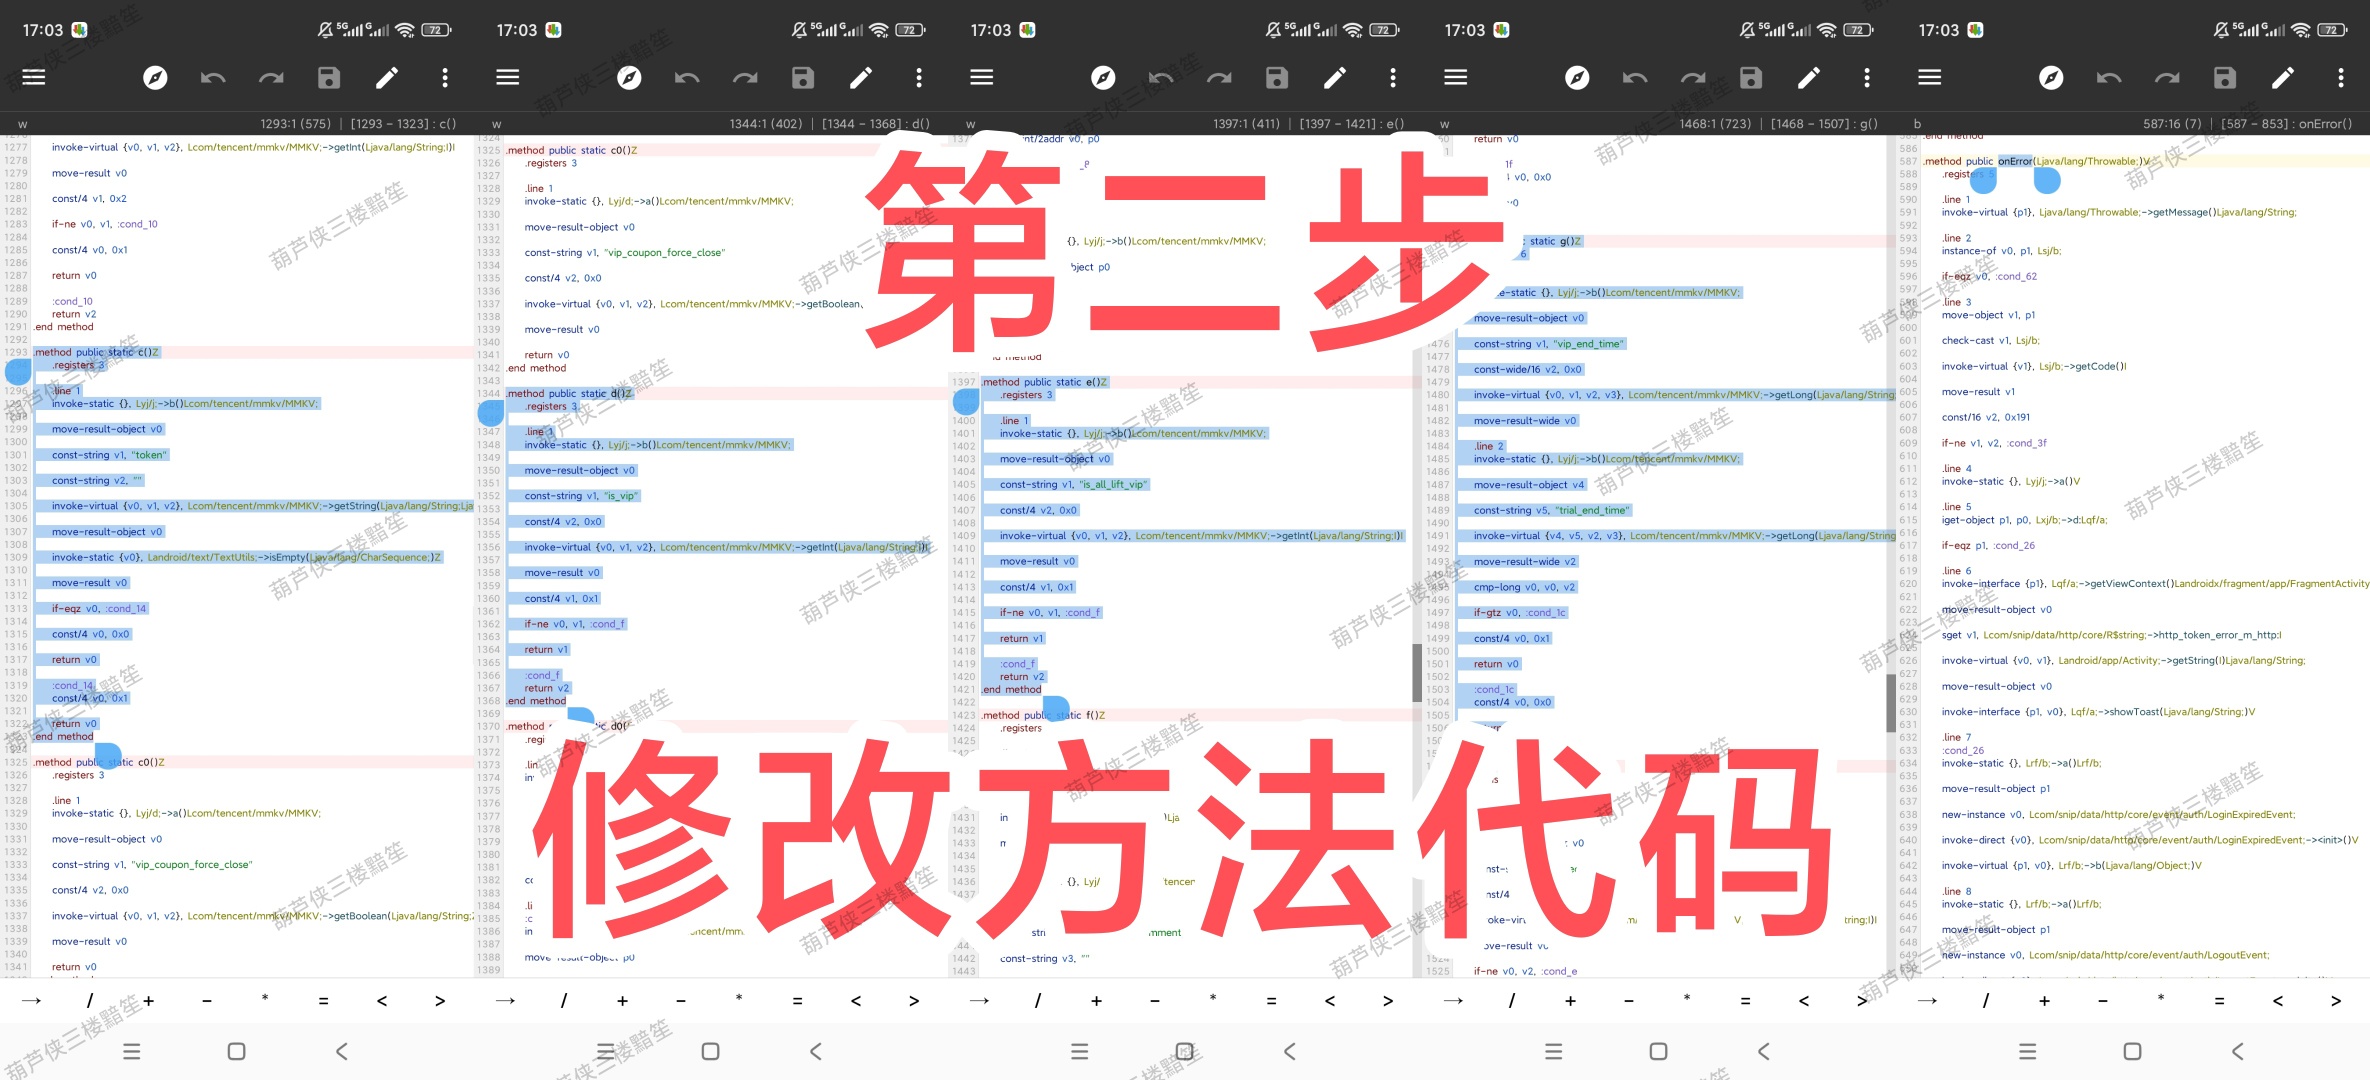
Task: Undo the last edit in the e() editor
Action: 1161,77
